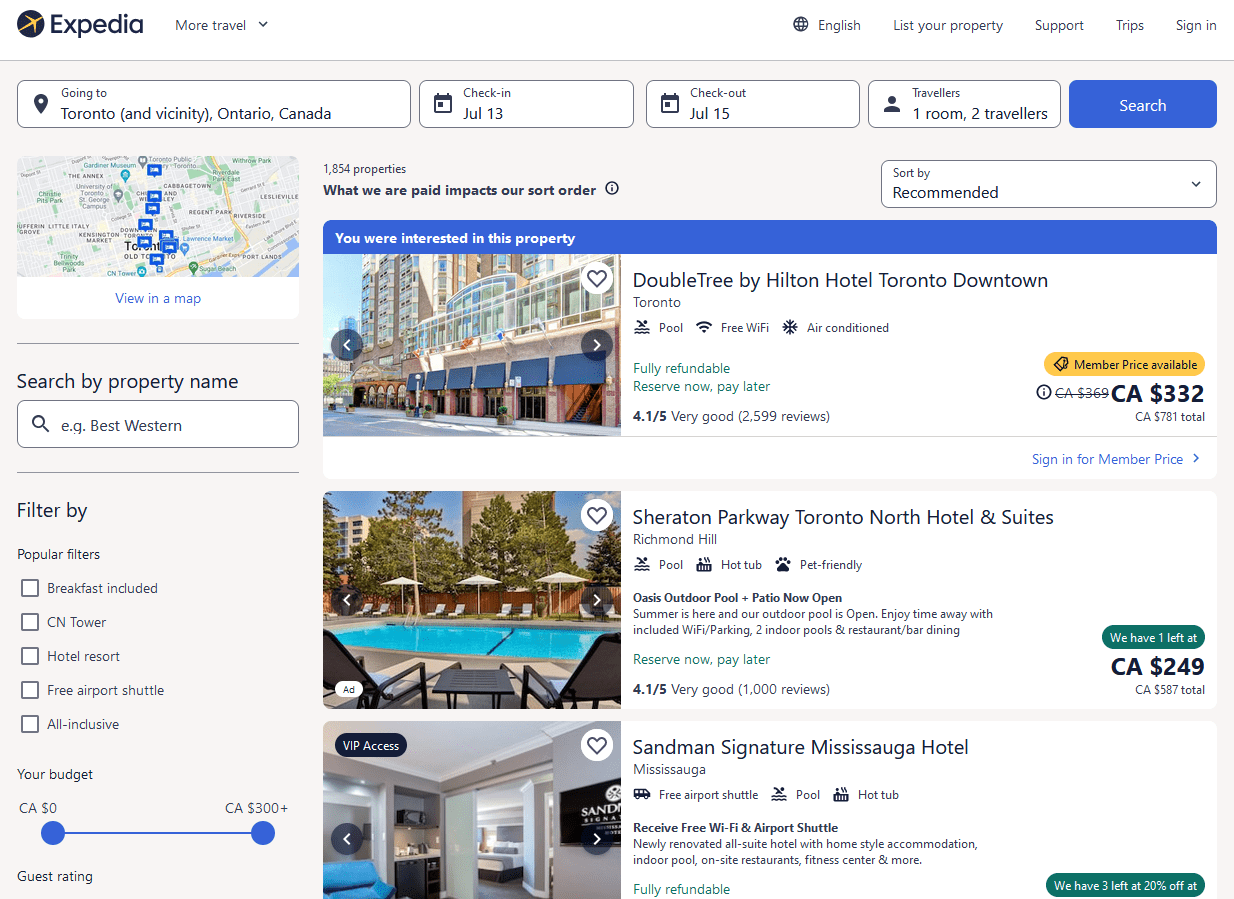Open the Check-in date picker

click(x=526, y=104)
